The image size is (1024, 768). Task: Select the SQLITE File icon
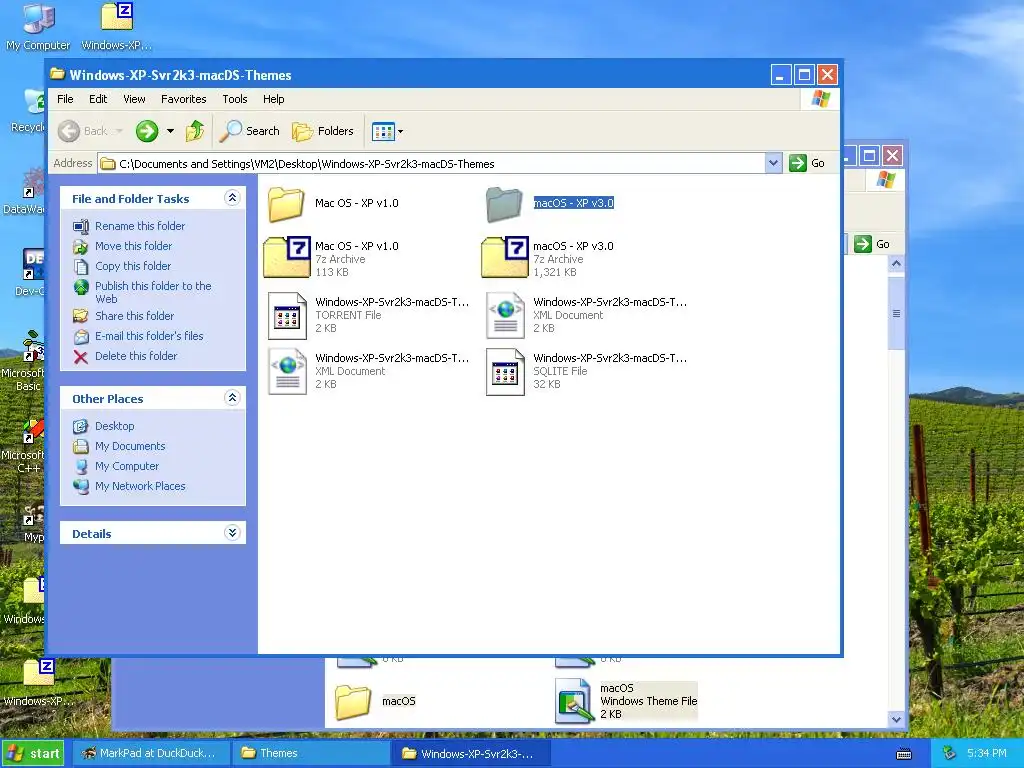coord(505,372)
